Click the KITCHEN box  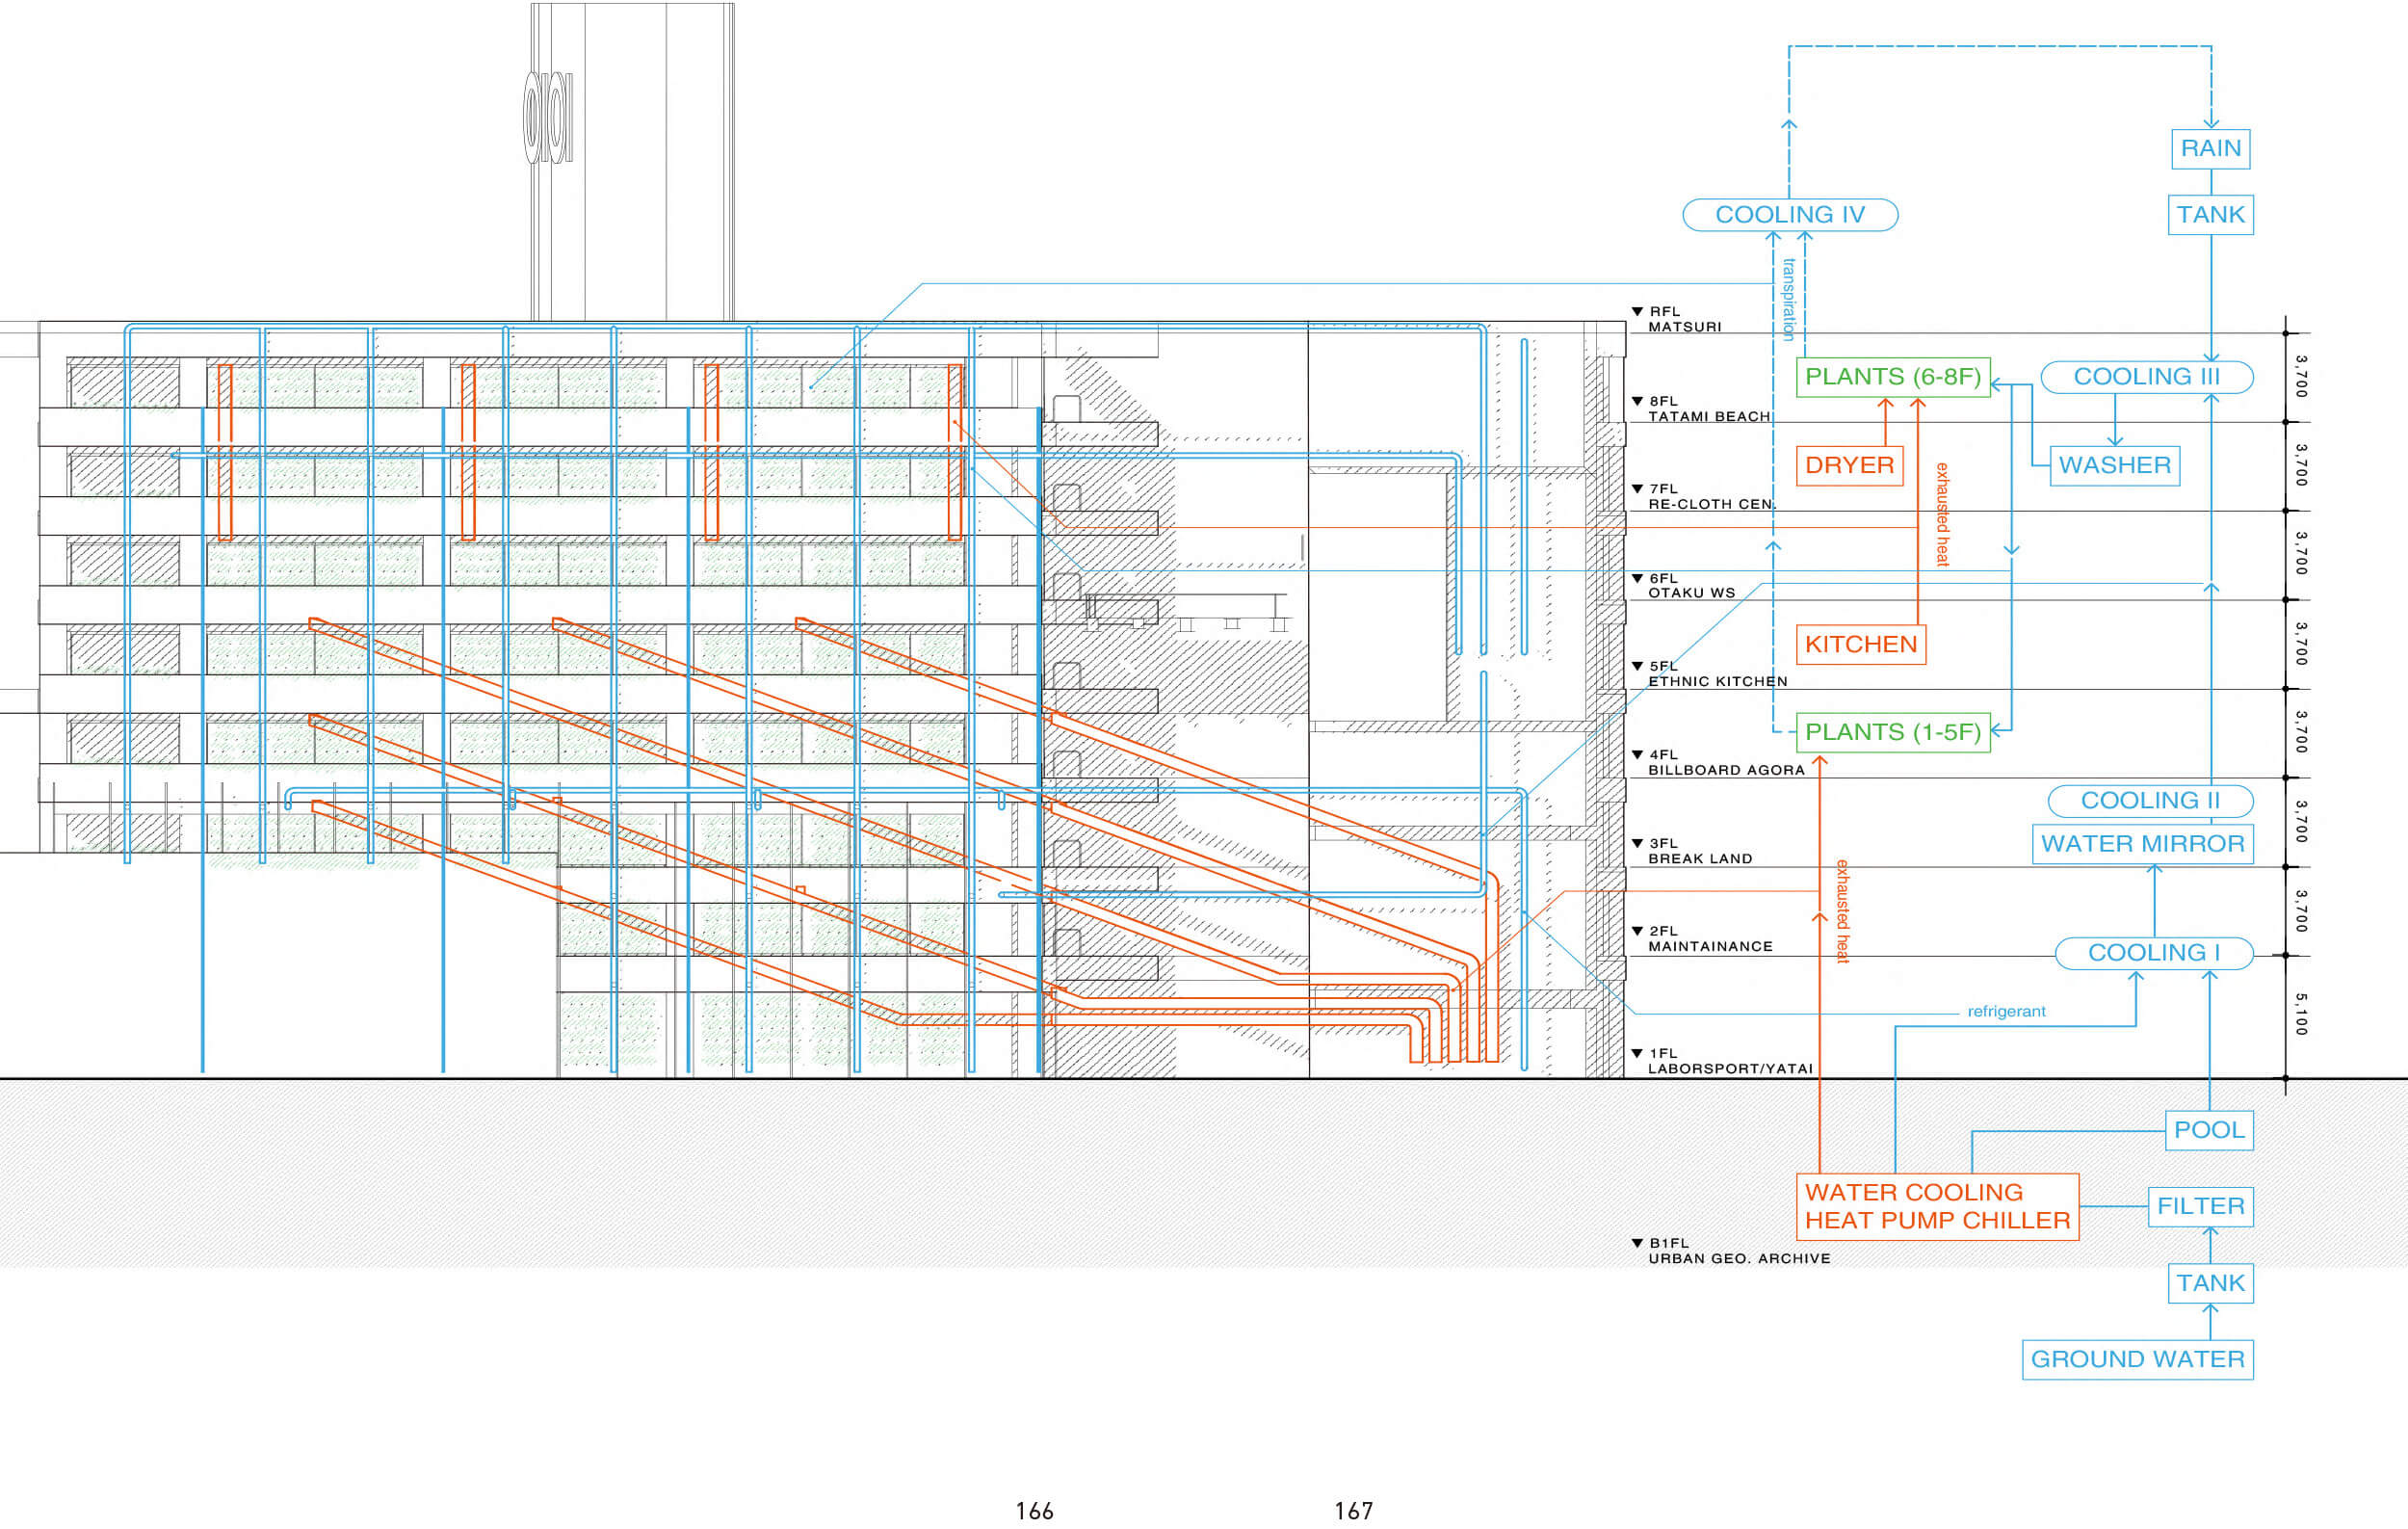click(1860, 645)
